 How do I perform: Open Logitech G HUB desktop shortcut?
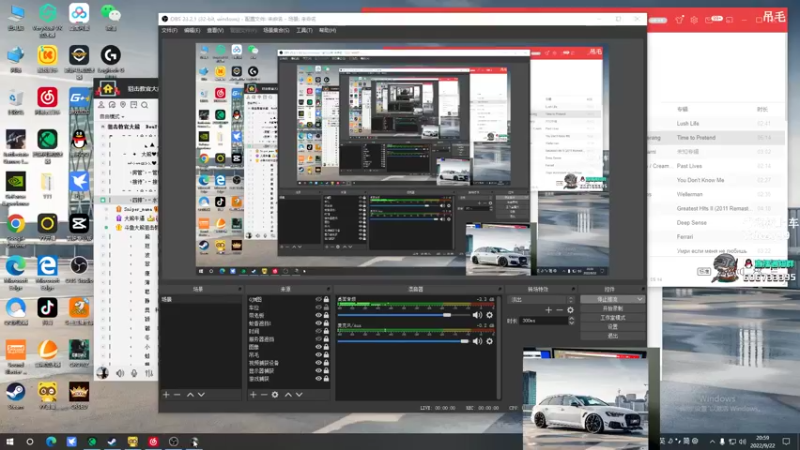click(110, 59)
